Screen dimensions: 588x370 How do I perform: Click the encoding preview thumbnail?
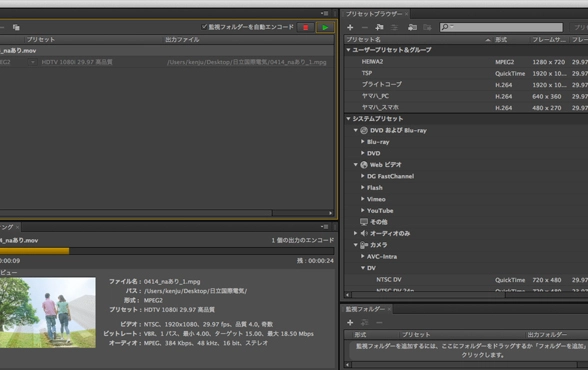pyautogui.click(x=48, y=313)
